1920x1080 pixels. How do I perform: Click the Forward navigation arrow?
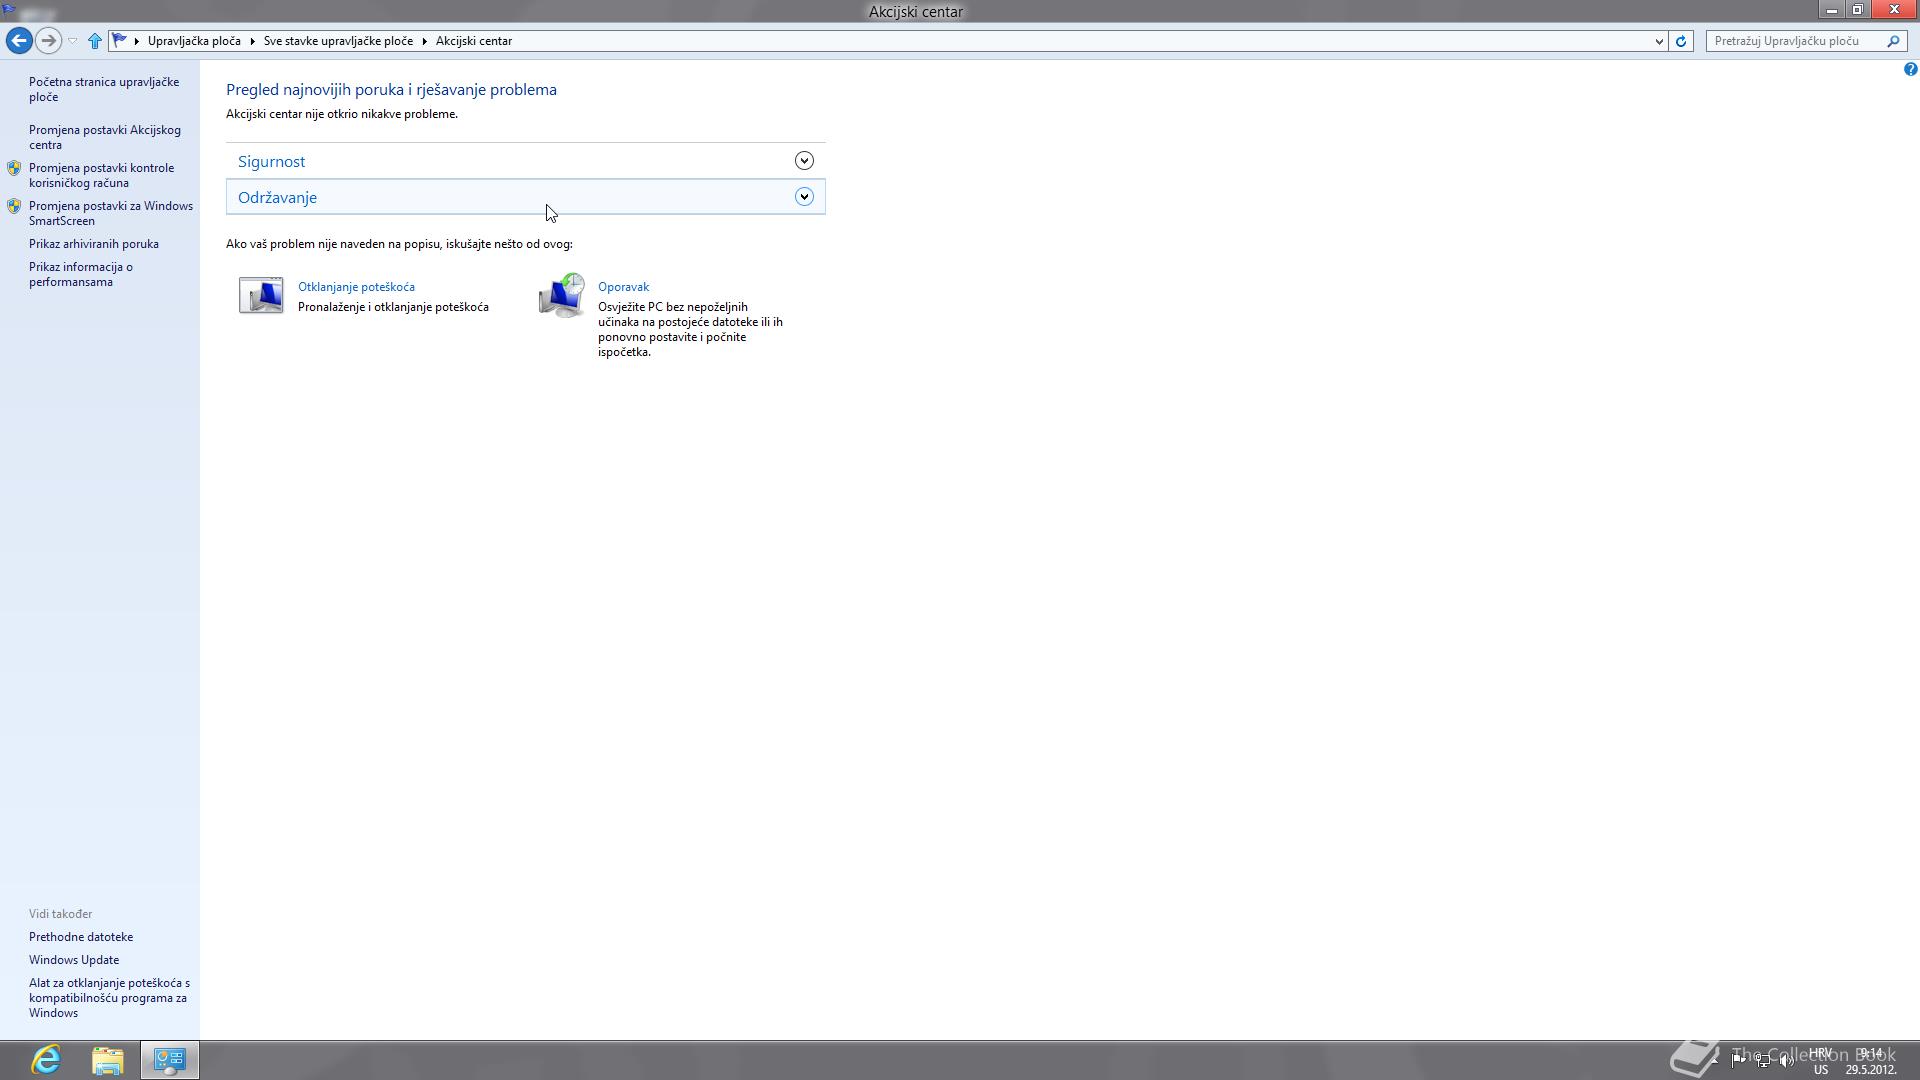[47, 41]
